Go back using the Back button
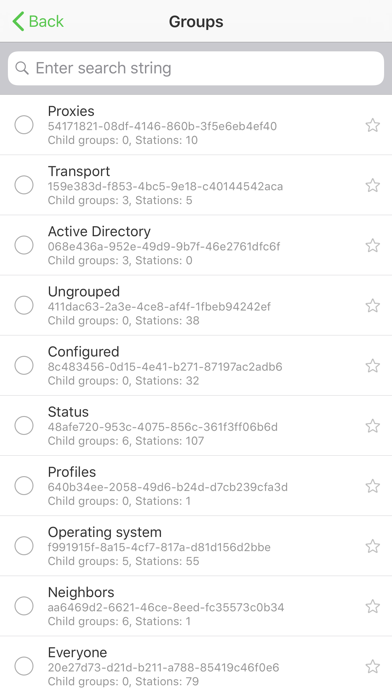This screenshot has height=696, width=392. [38, 21]
